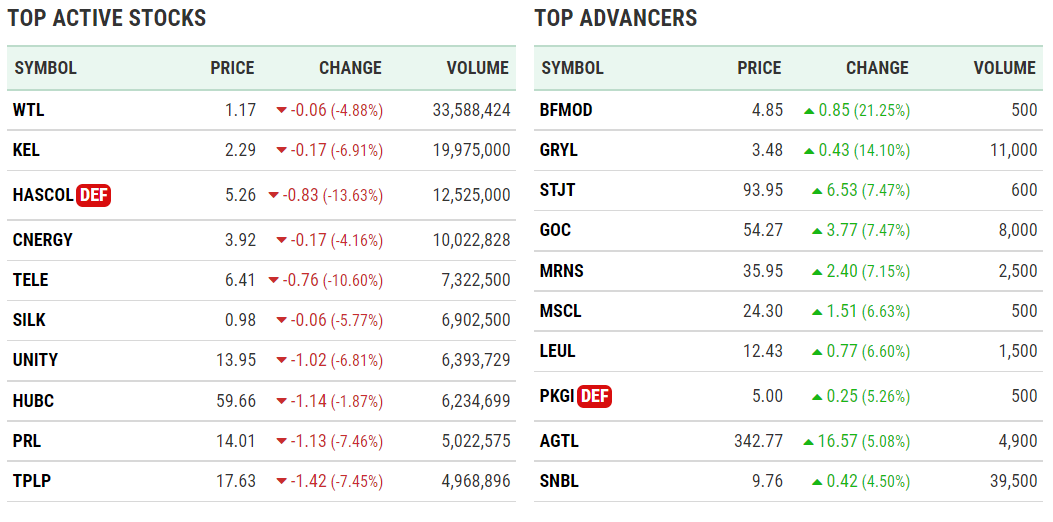The image size is (1053, 522).
Task: Click the red down arrow in WTL row
Action: coord(281,110)
